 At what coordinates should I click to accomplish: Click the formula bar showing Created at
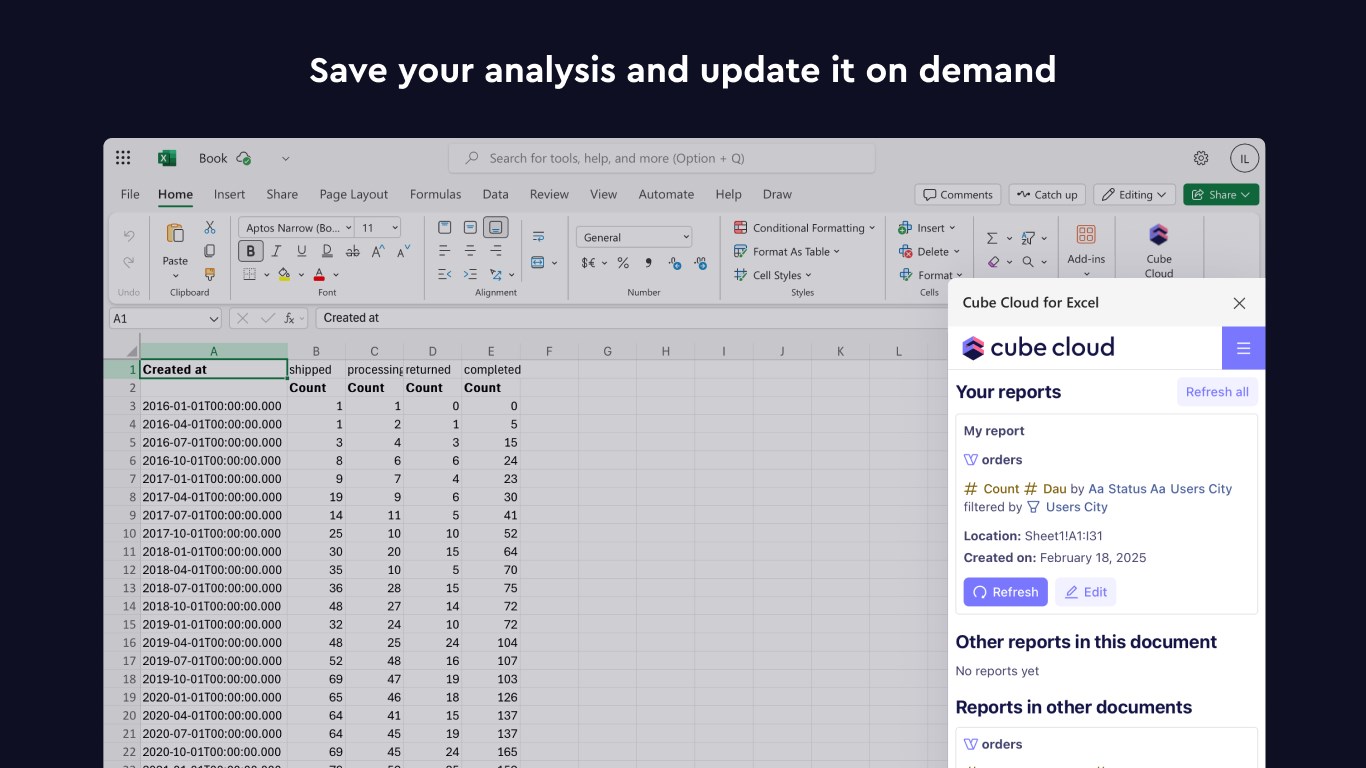pyautogui.click(x=630, y=318)
